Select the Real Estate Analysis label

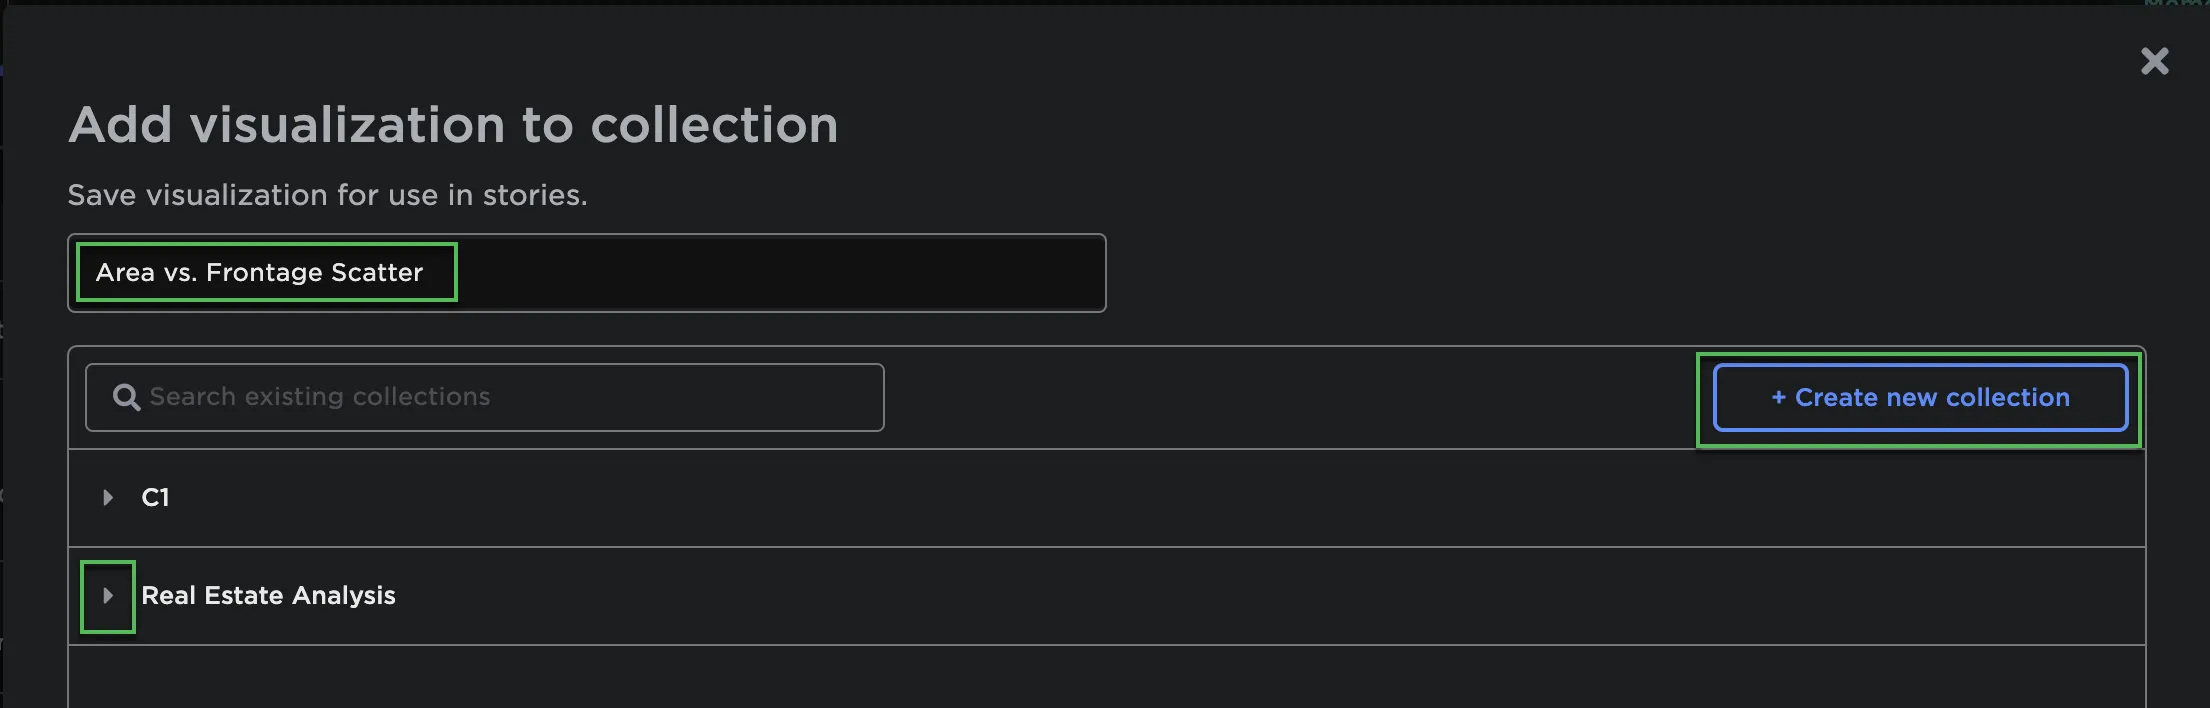point(268,596)
